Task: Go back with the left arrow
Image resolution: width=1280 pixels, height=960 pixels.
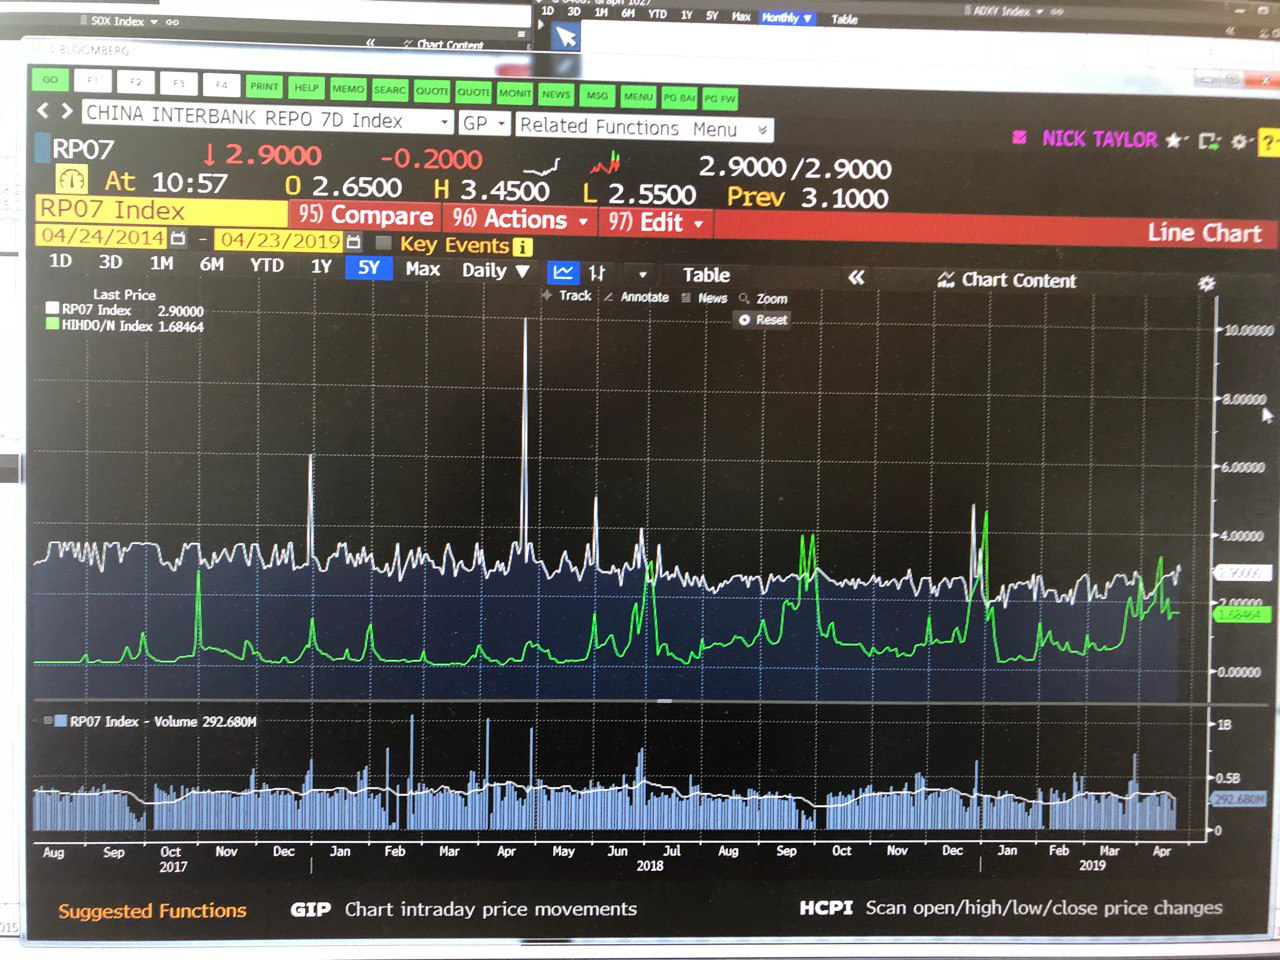Action: pyautogui.click(x=43, y=110)
